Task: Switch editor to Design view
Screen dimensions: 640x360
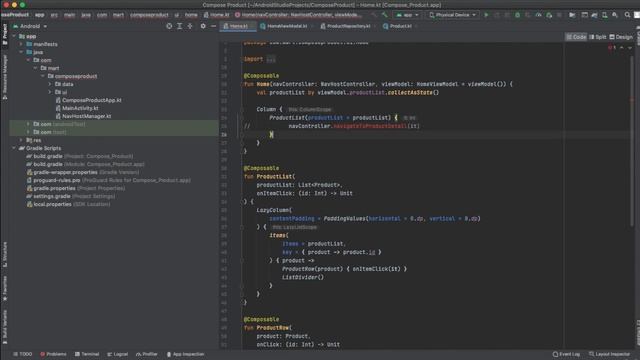Action: pos(621,37)
